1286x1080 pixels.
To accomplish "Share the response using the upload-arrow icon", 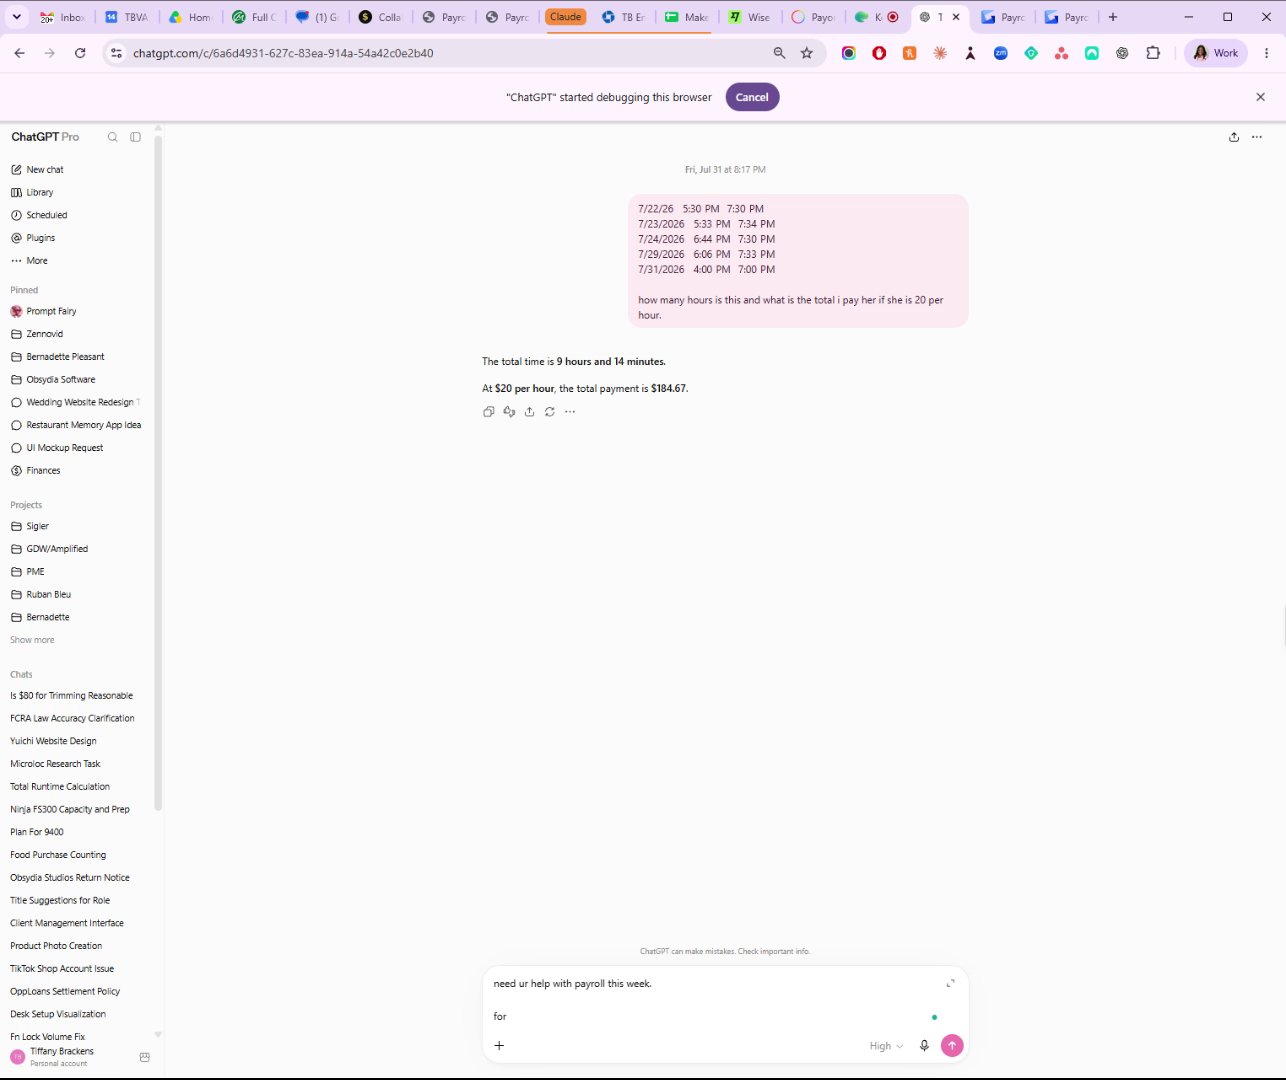I will tap(529, 412).
